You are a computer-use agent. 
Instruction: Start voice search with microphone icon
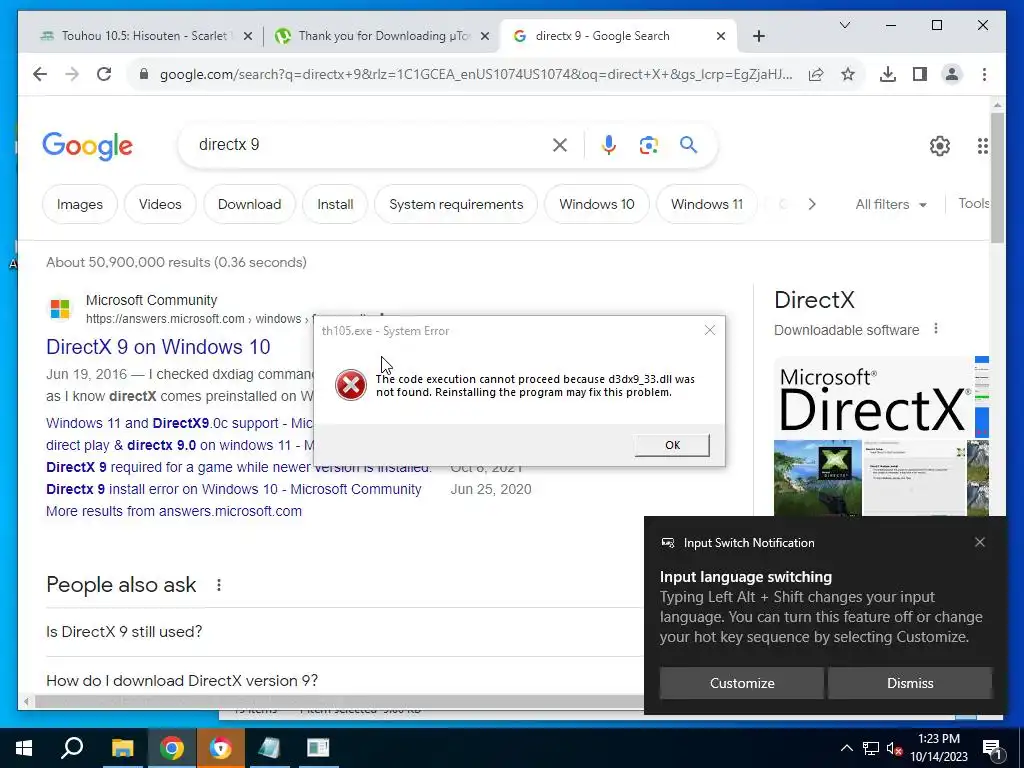click(609, 145)
